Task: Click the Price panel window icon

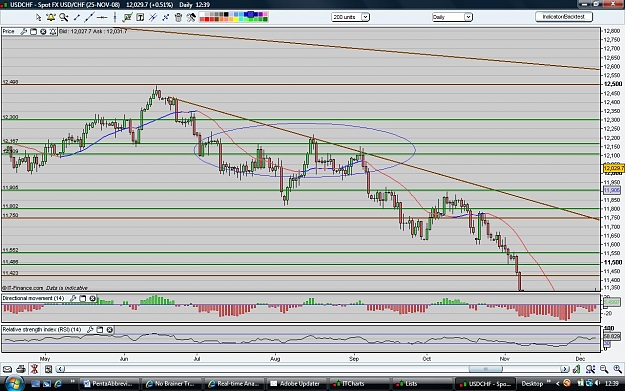Action: [x=33, y=31]
